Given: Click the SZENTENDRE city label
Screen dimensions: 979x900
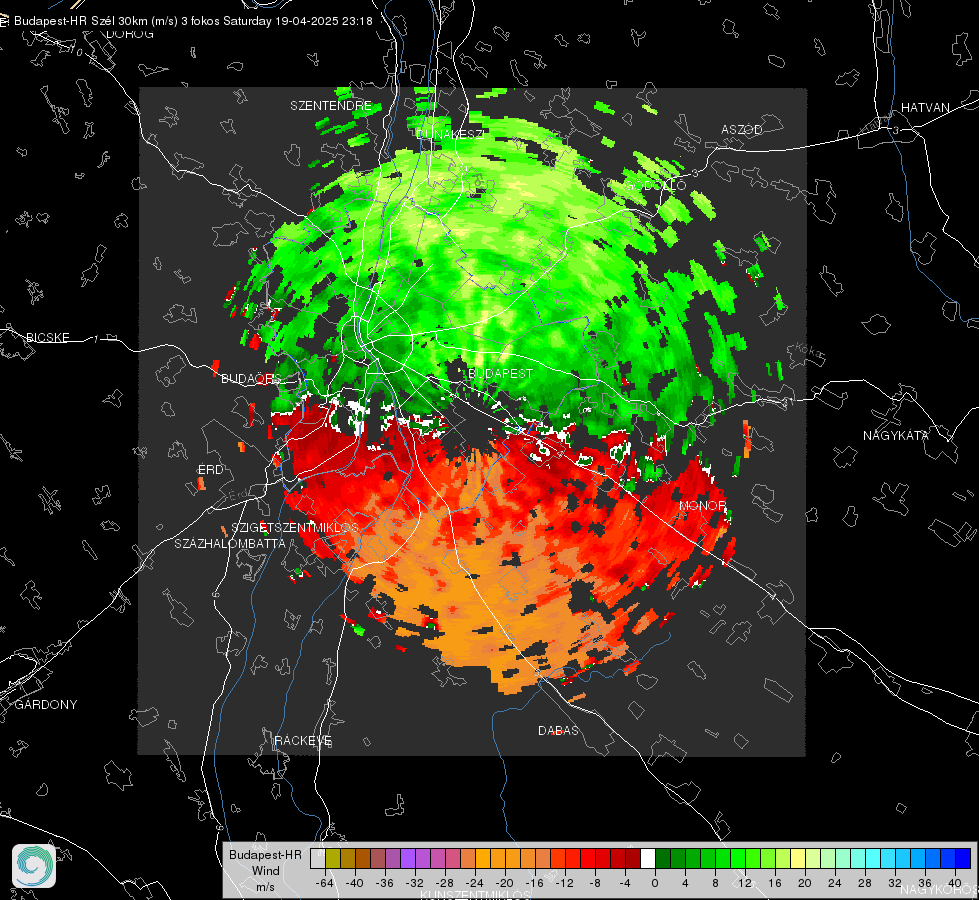Looking at the screenshot, I should pos(331,106).
